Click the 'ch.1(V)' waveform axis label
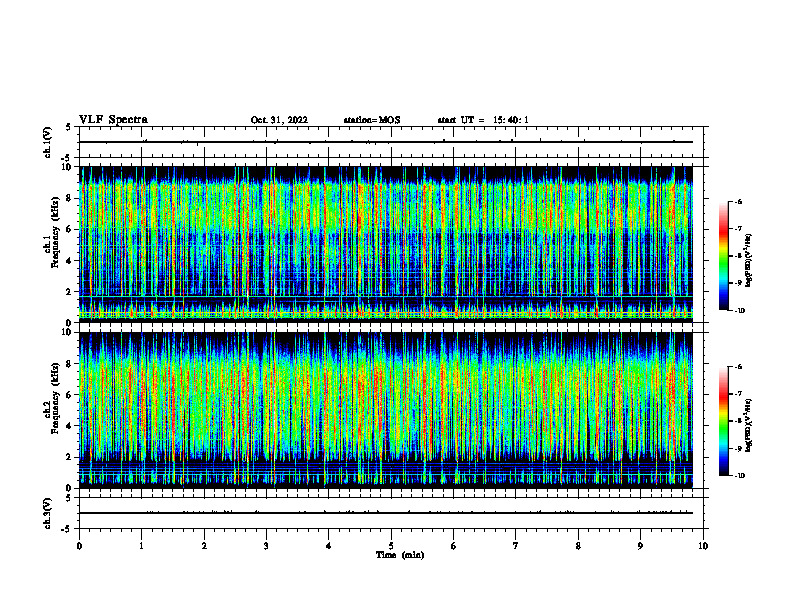 pyautogui.click(x=48, y=142)
